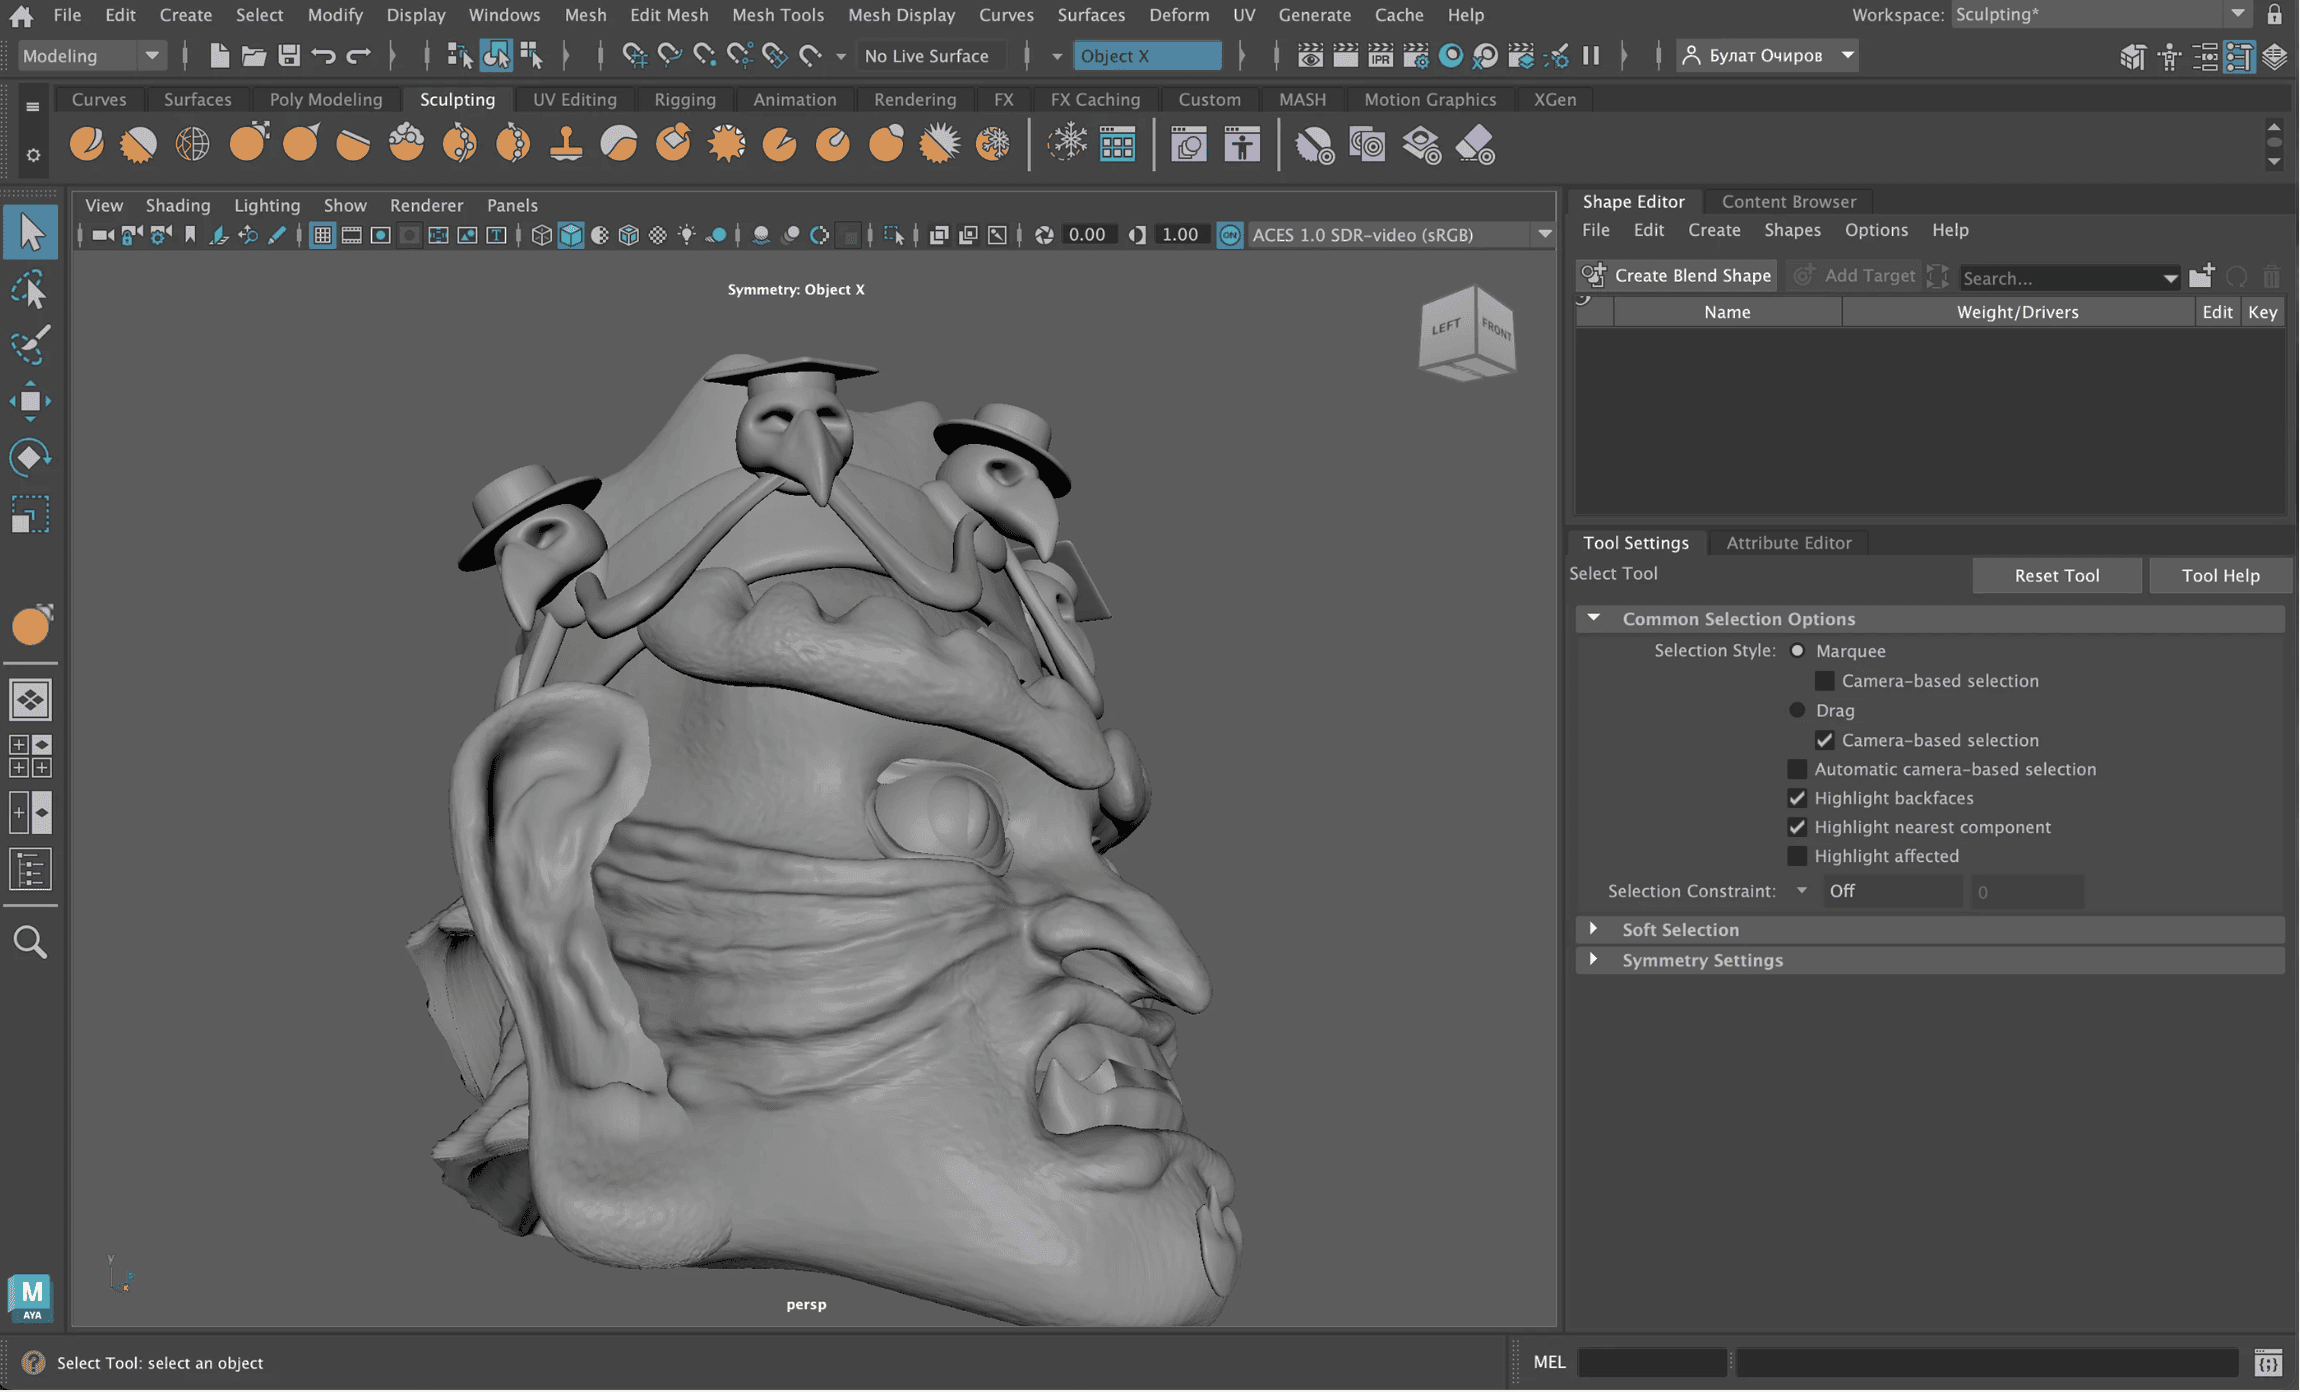Select the Lasso tool in toolbox
Image resolution: width=2300 pixels, height=1392 pixels.
(30, 290)
